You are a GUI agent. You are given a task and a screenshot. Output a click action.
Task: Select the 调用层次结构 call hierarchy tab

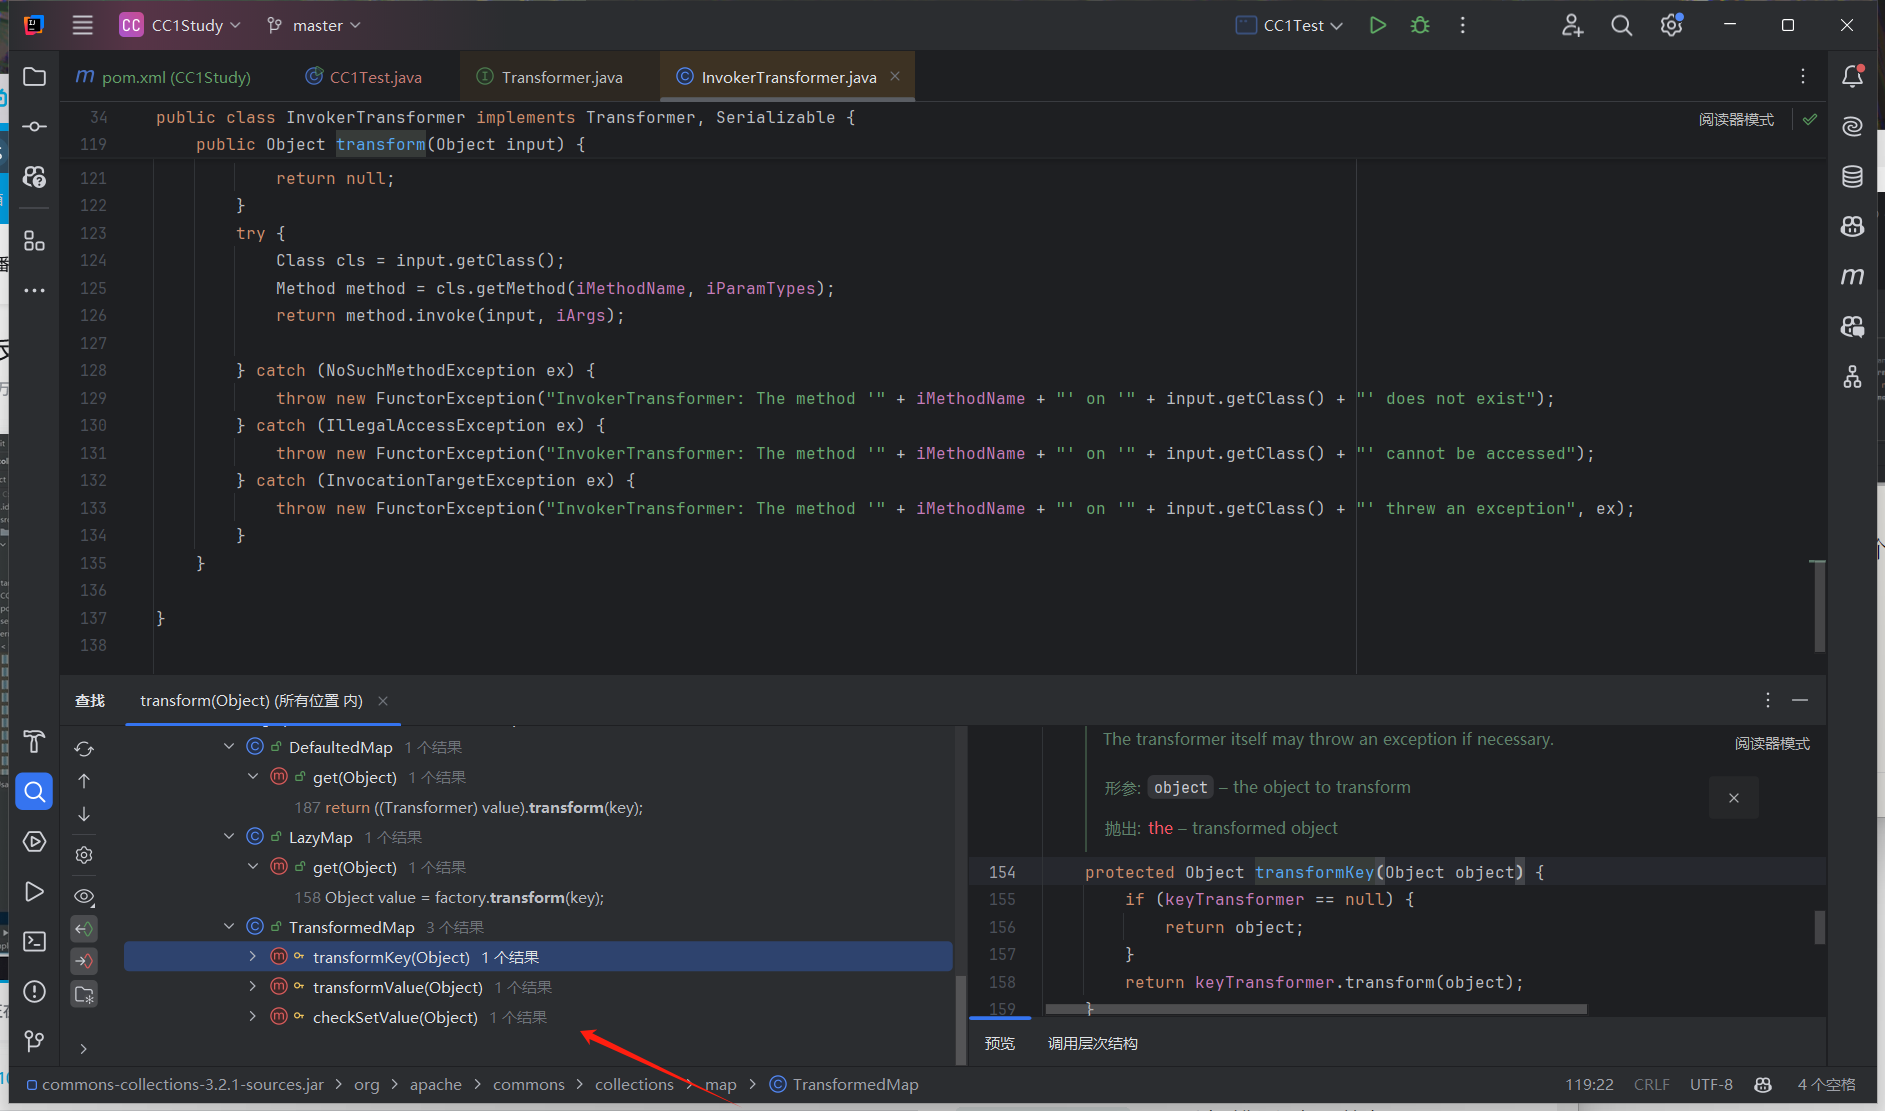pyautogui.click(x=1092, y=1043)
